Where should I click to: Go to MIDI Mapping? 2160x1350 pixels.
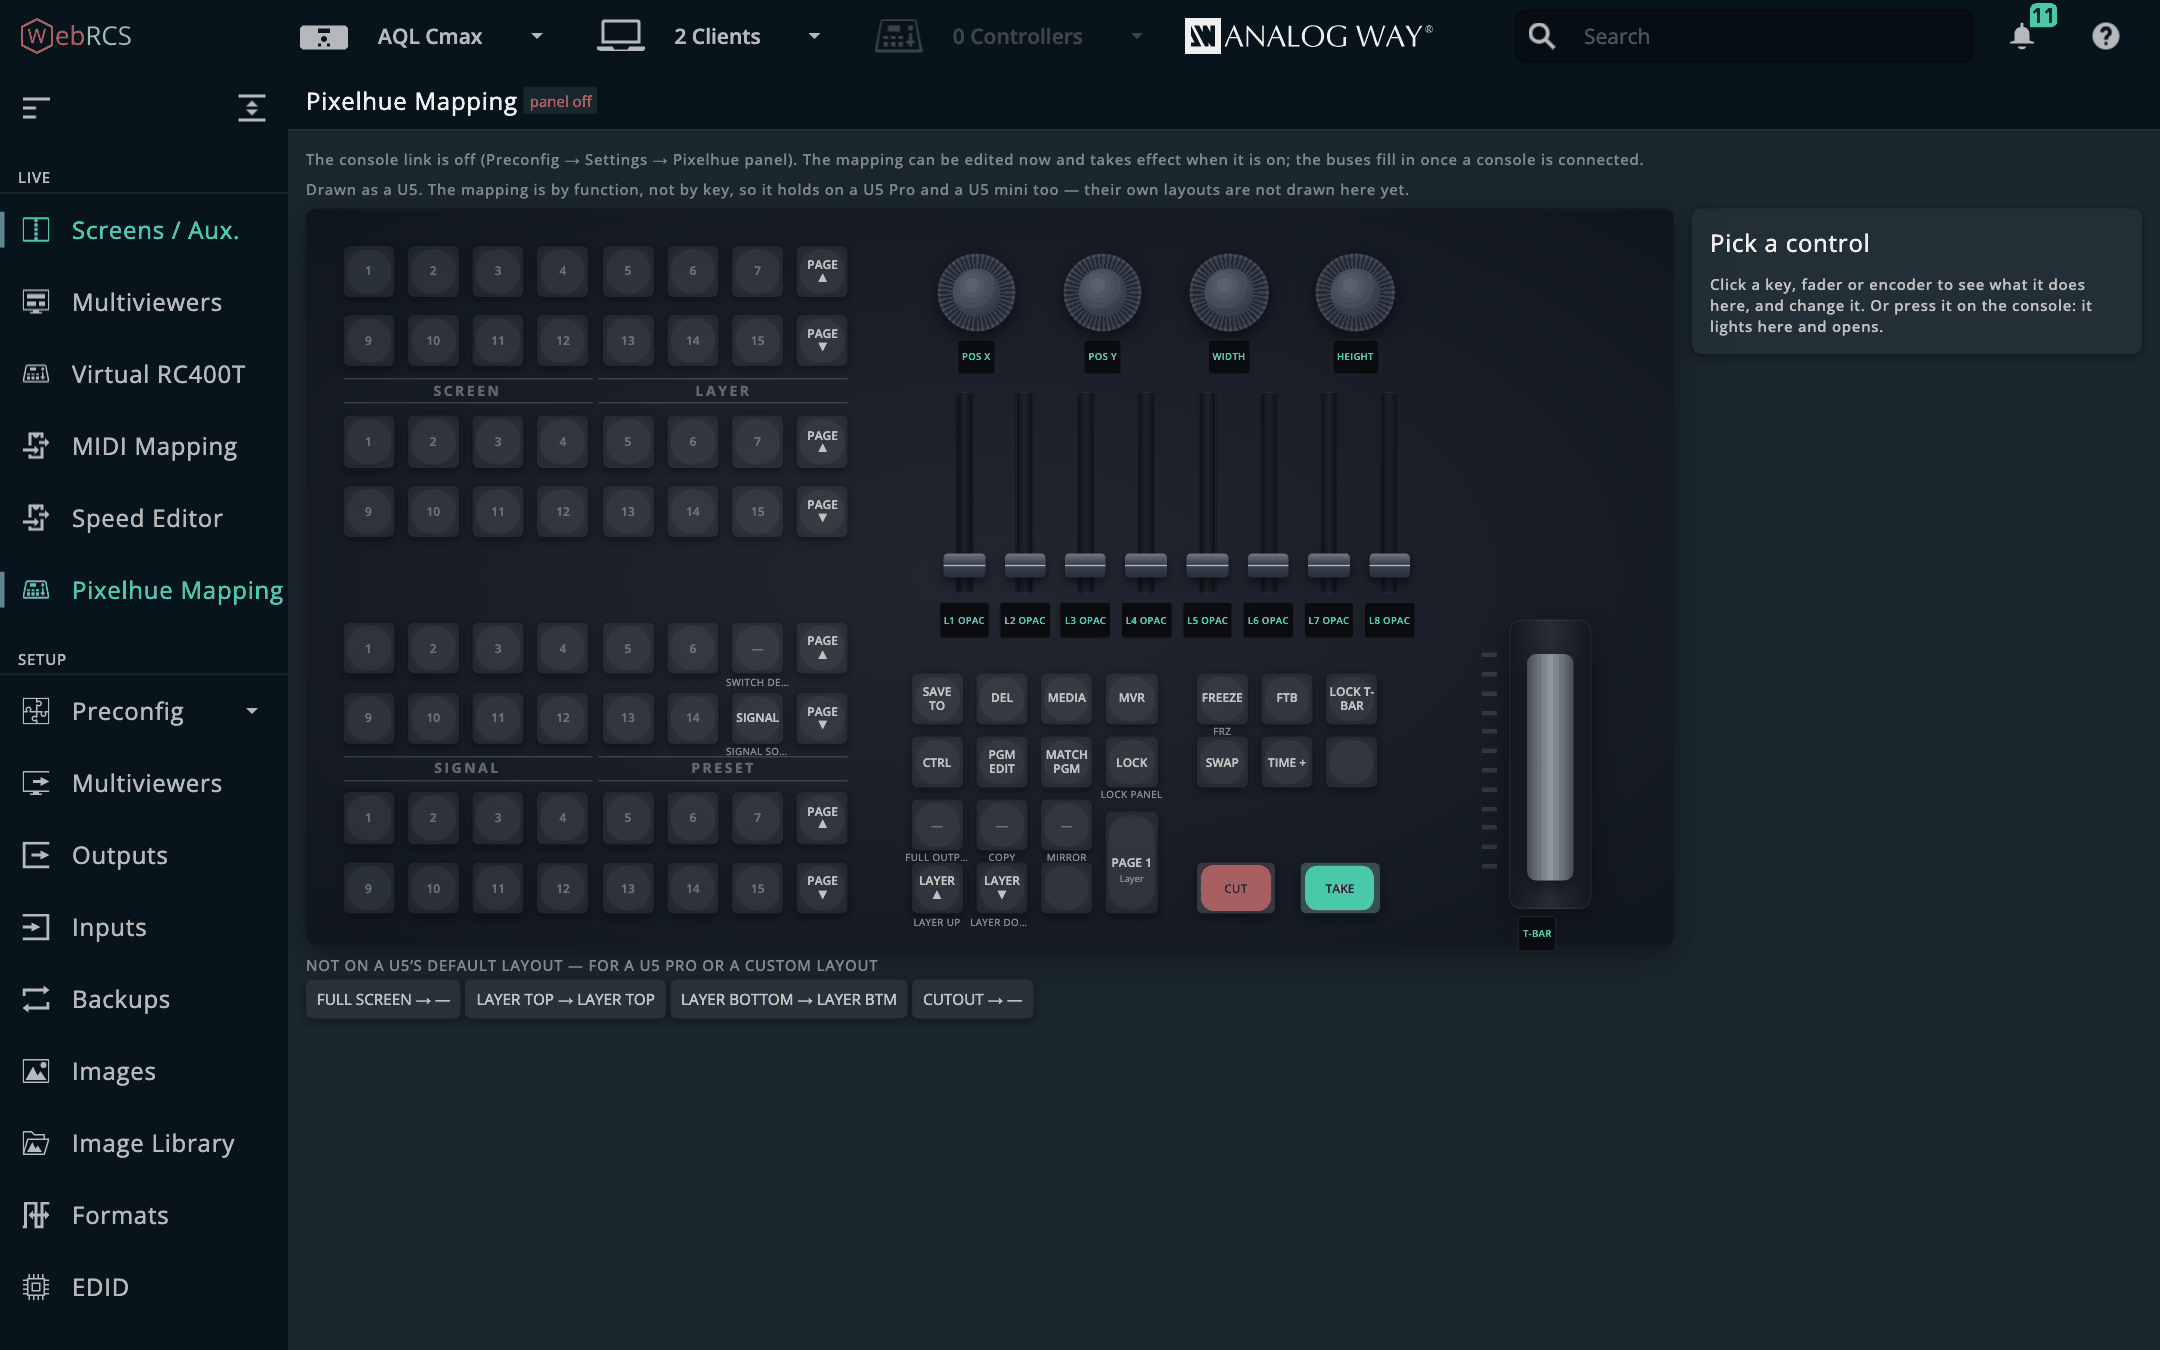point(144,446)
